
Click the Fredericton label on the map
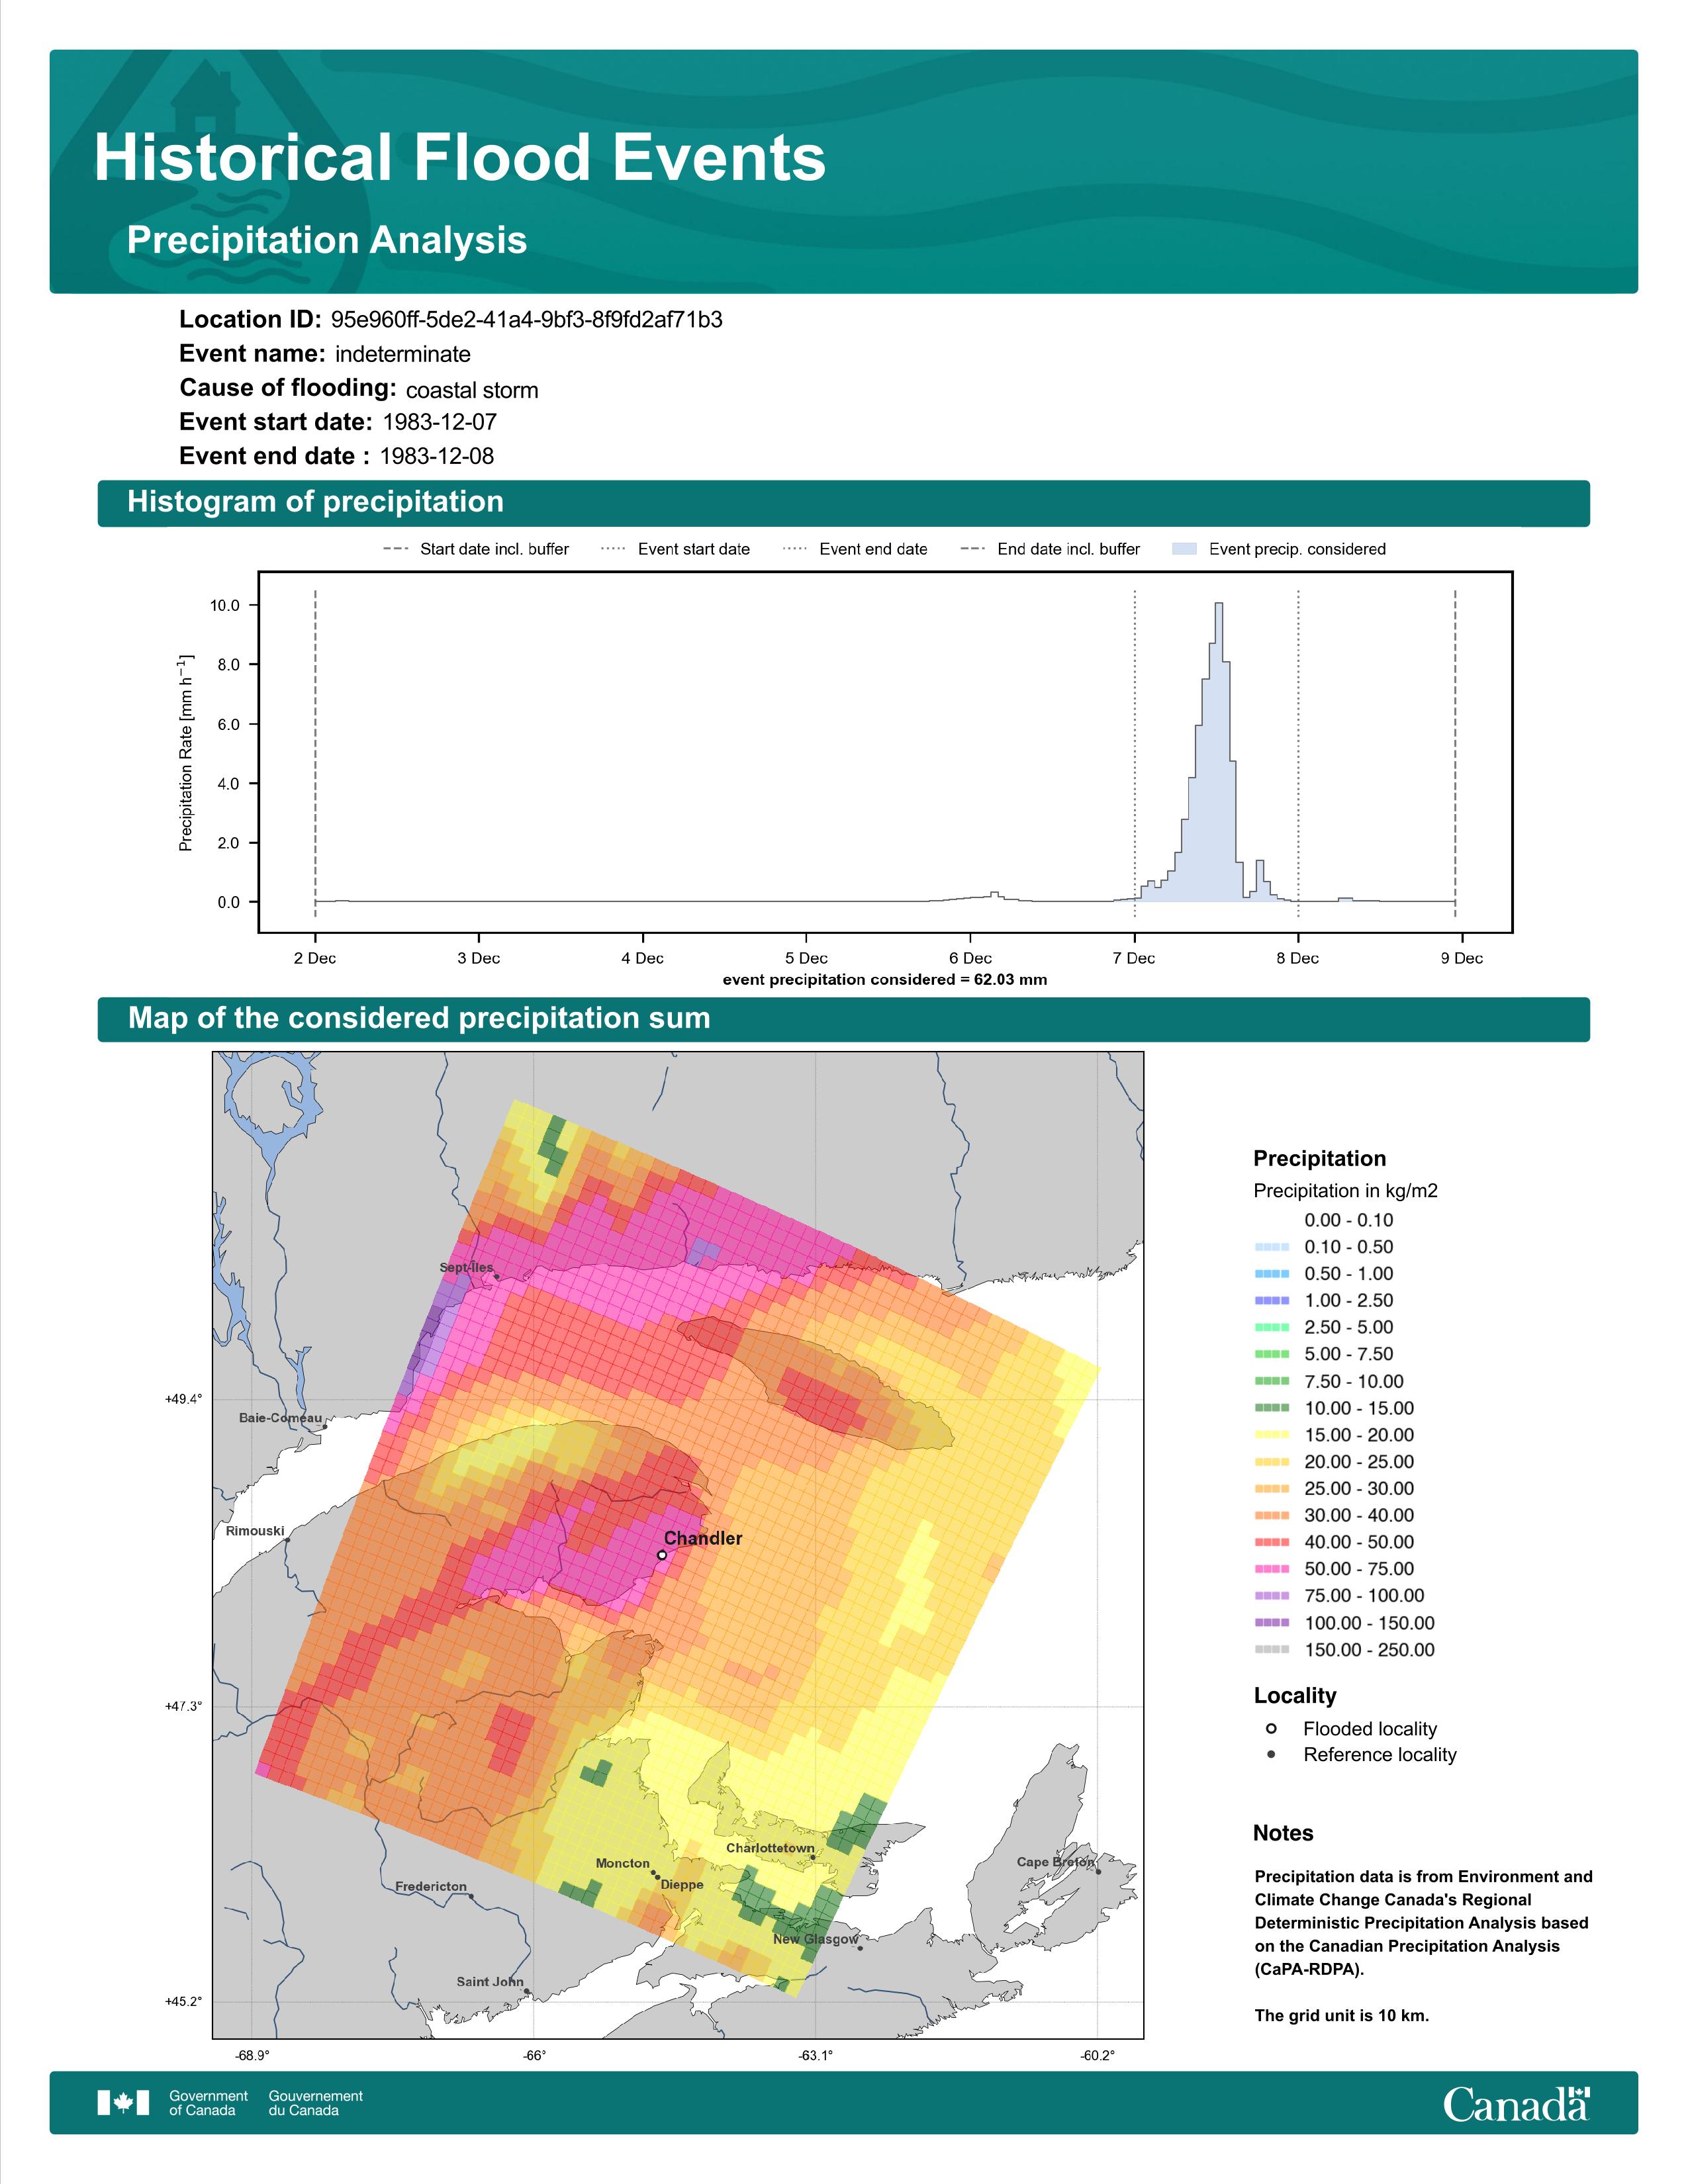431,1886
